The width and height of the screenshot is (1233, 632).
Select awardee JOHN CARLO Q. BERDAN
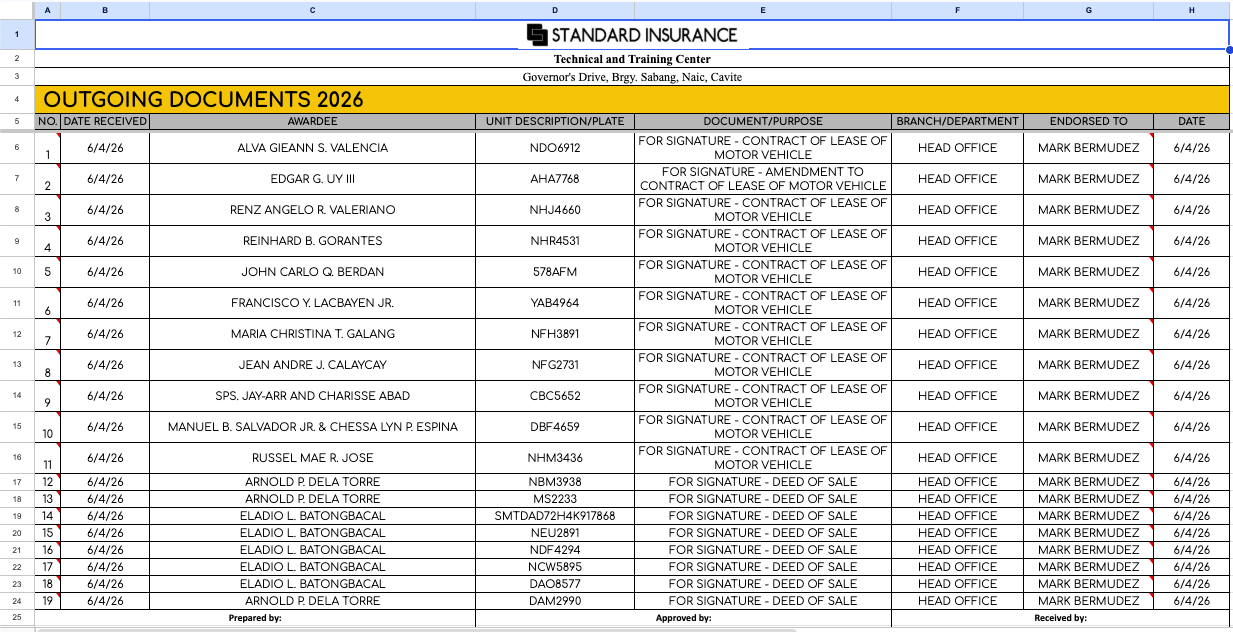pyautogui.click(x=312, y=272)
